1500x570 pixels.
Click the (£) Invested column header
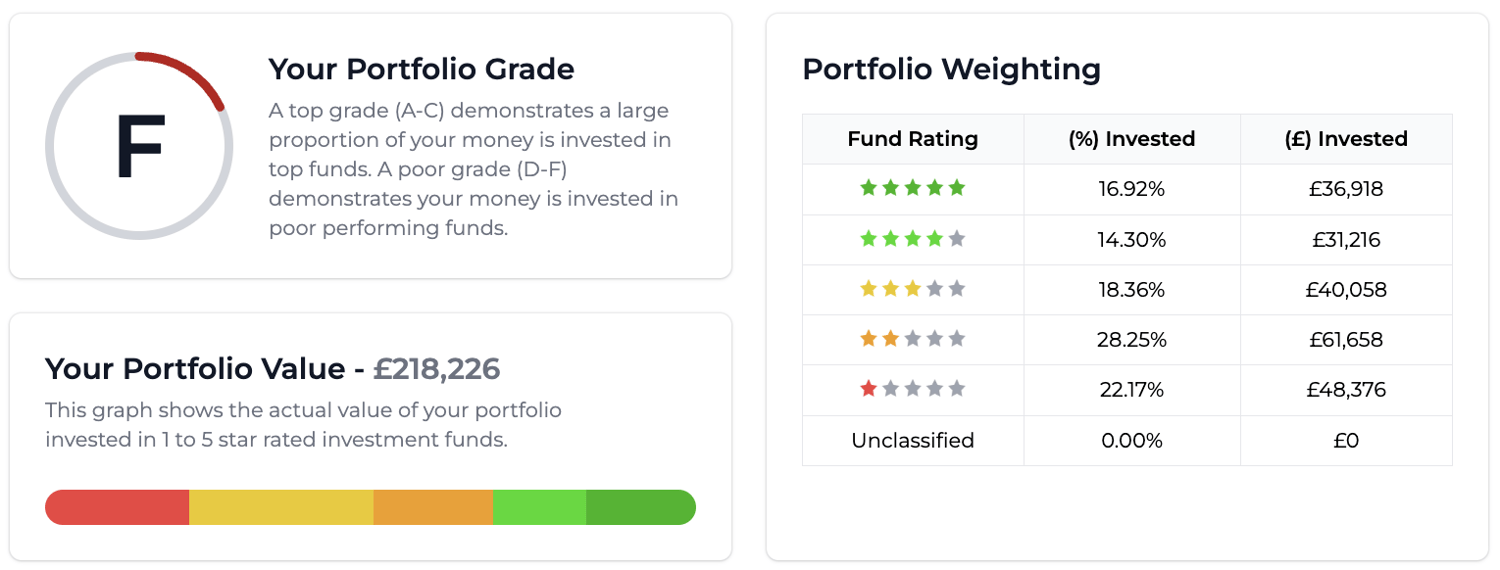1345,139
